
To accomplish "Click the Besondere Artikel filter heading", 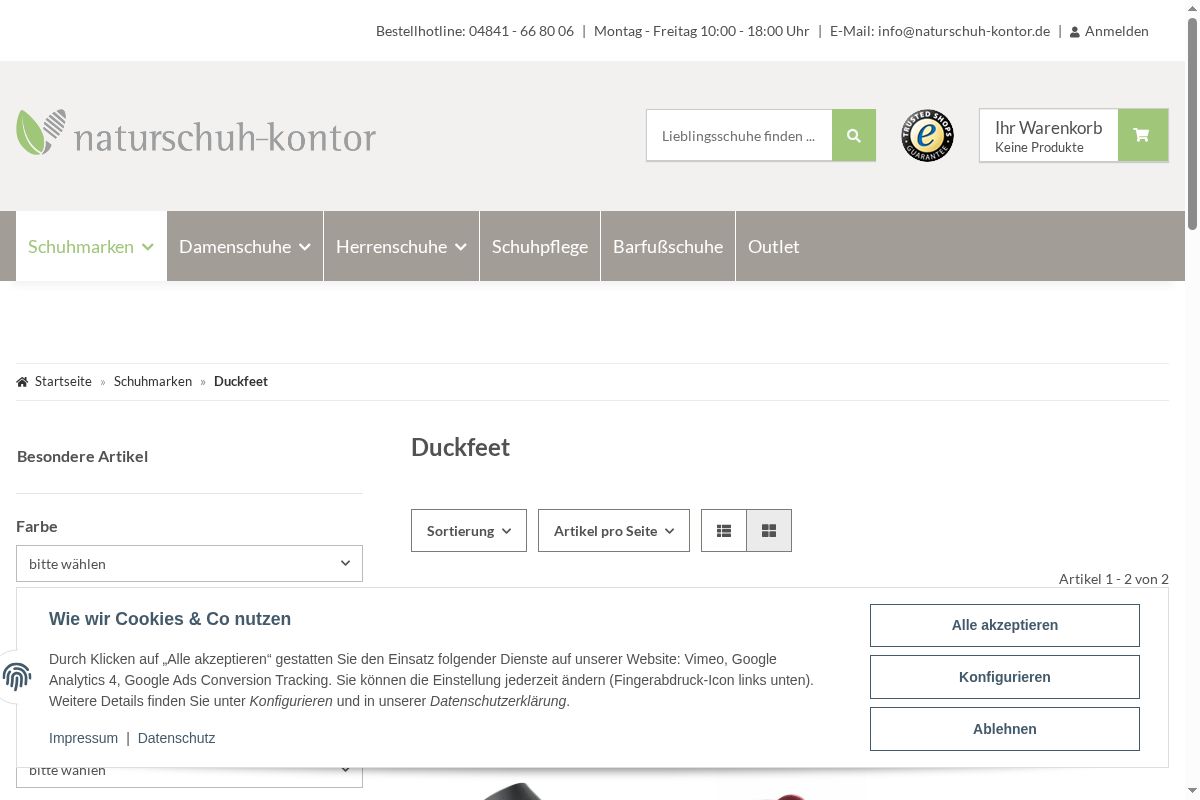I will coord(83,456).
